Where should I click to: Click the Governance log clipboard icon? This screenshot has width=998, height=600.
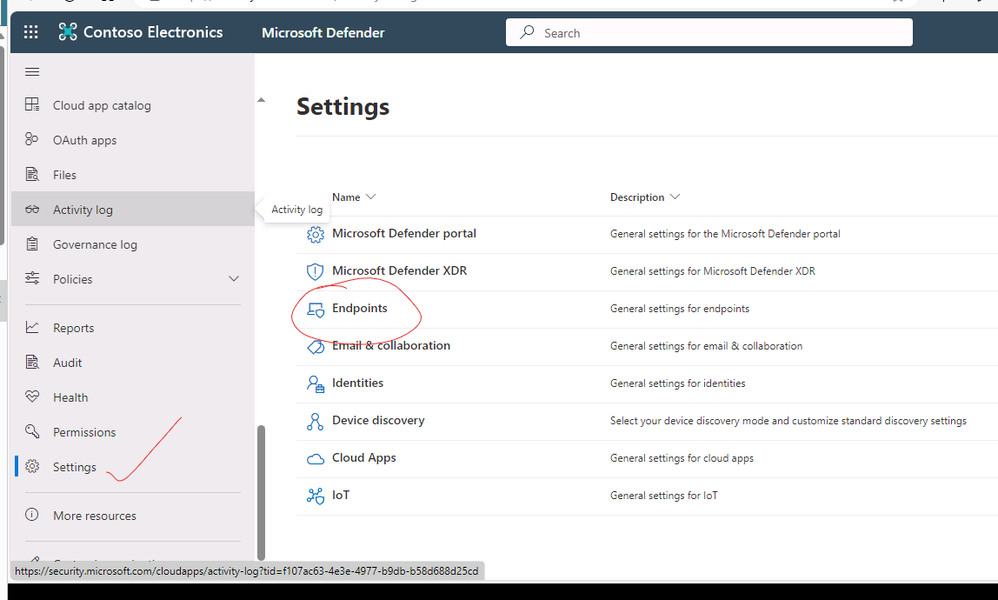tap(32, 244)
